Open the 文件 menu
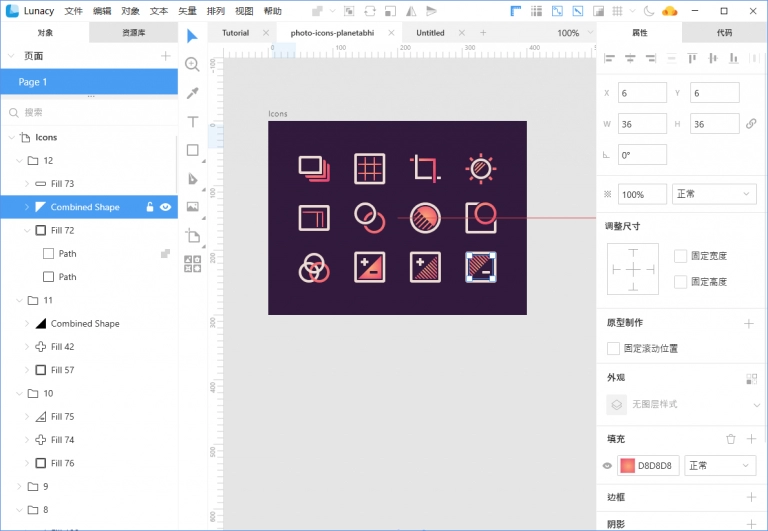Viewport: 768px width, 531px height. pyautogui.click(x=73, y=11)
